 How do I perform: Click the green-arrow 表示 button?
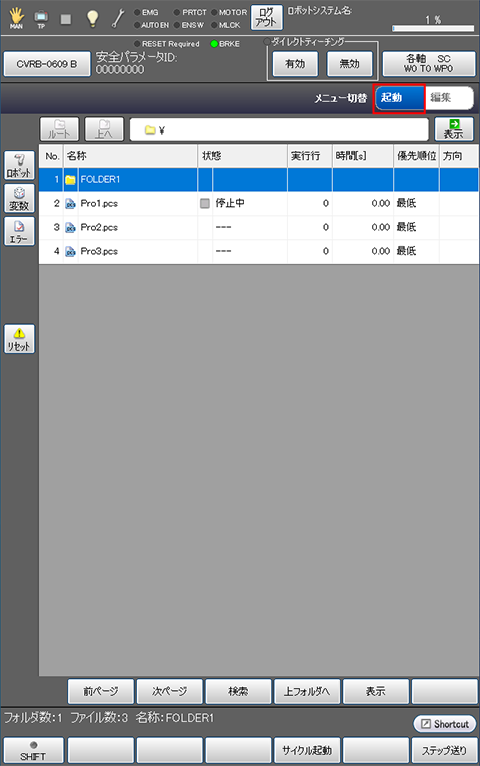pos(454,129)
